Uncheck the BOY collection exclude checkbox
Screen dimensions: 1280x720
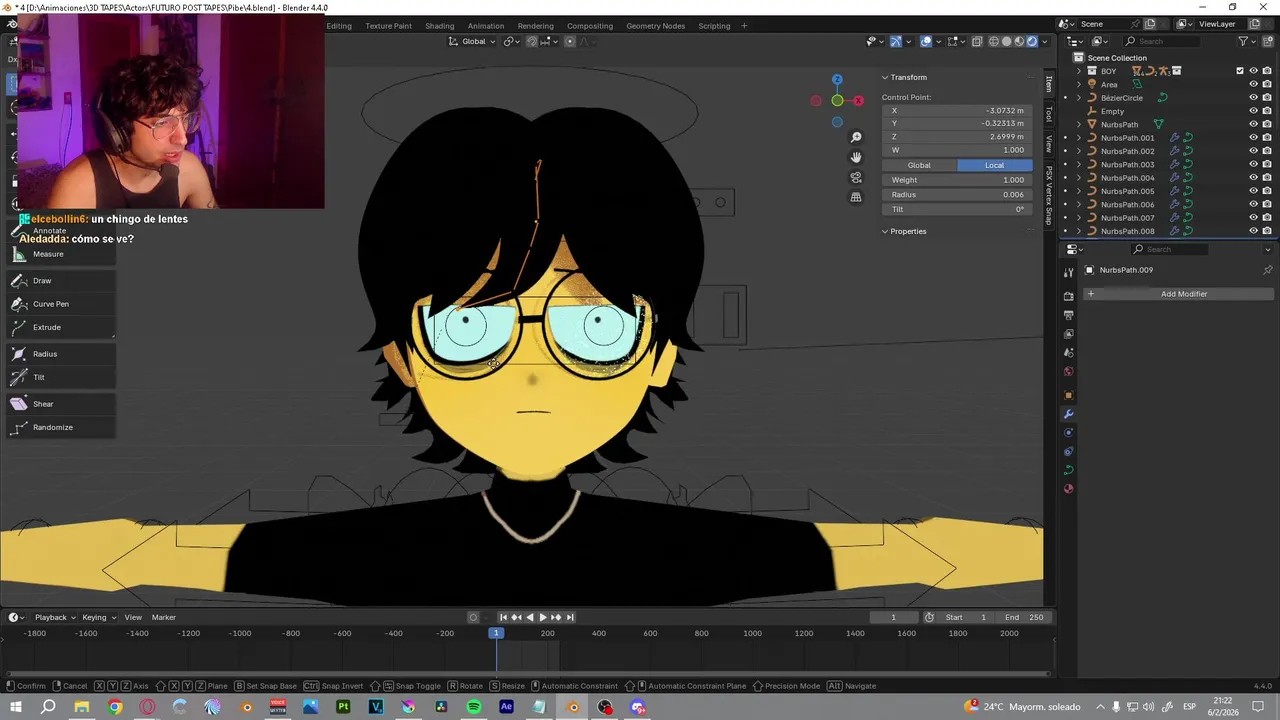coord(1240,71)
